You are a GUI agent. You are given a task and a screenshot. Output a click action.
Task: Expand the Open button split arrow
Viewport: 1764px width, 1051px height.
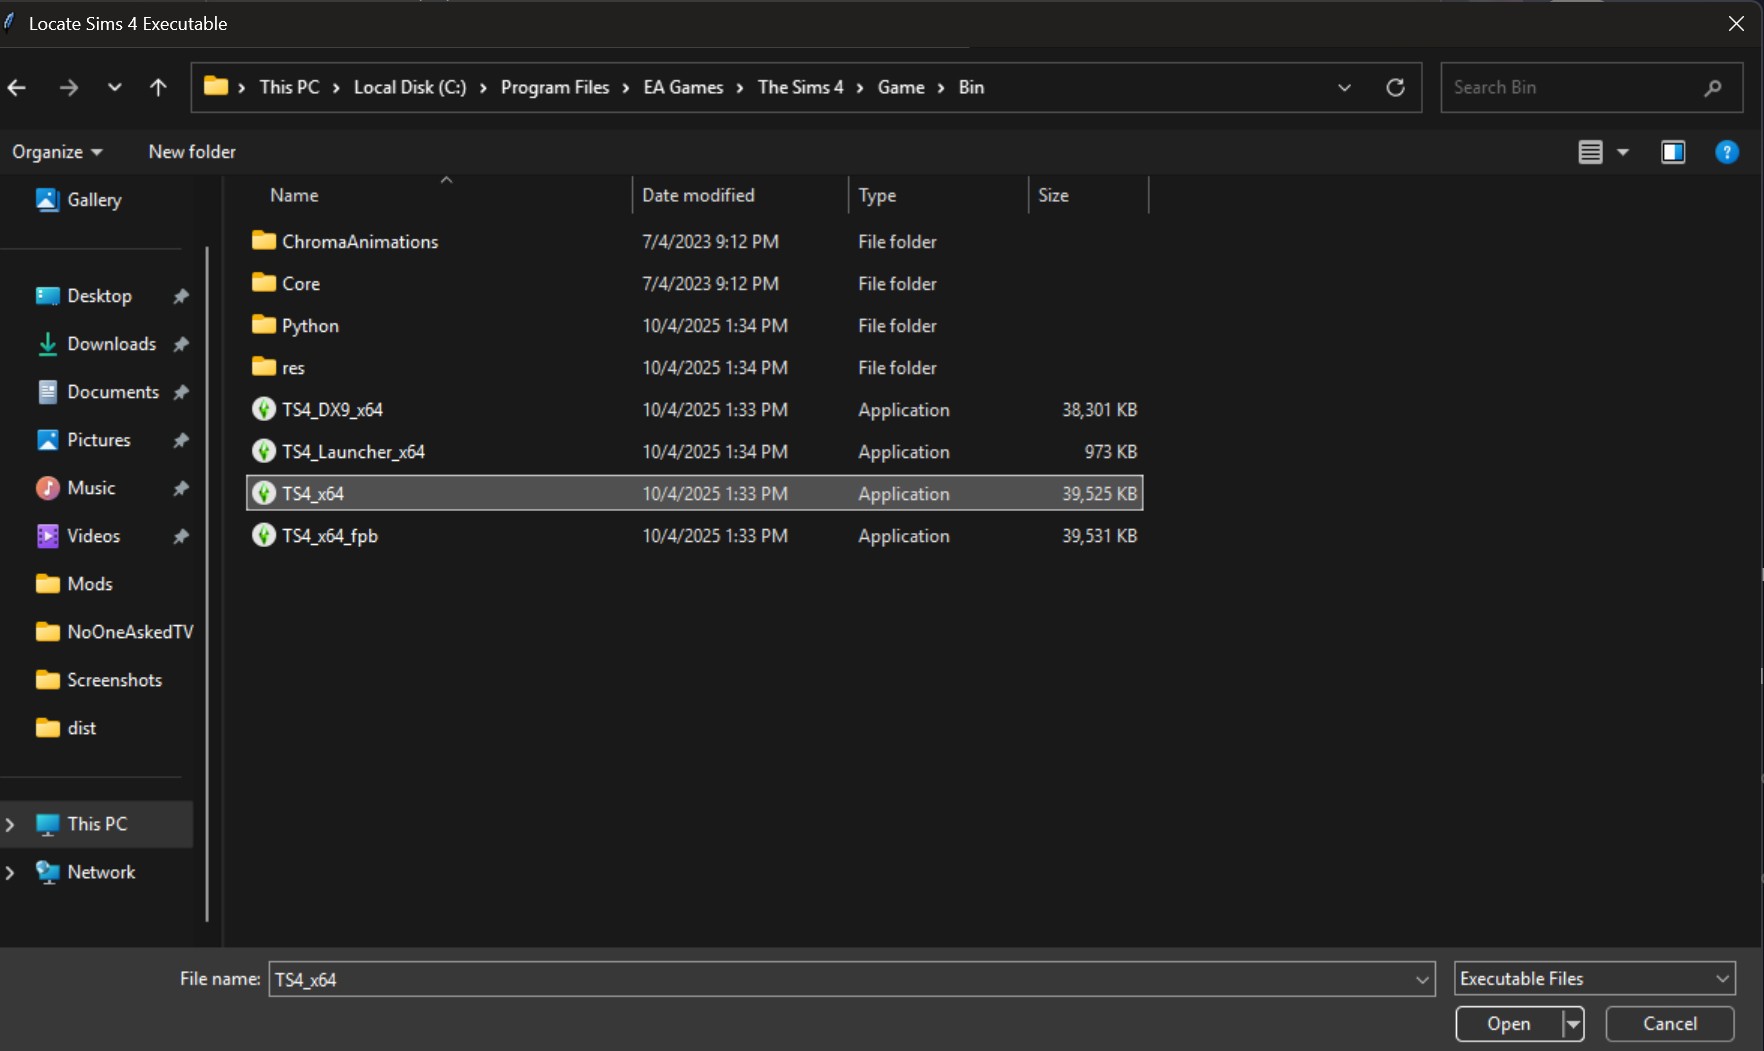click(x=1573, y=1024)
